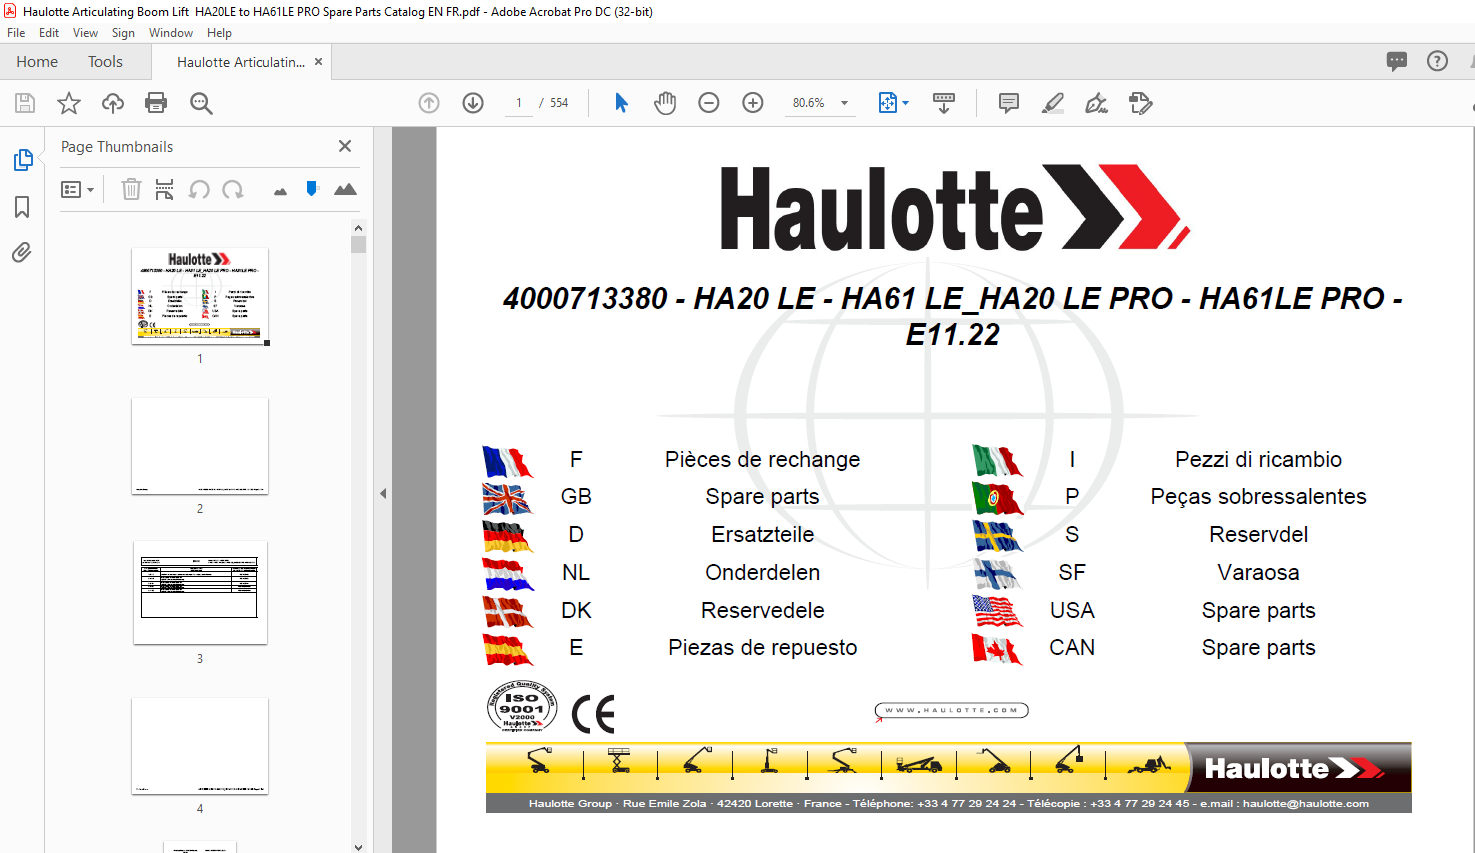
Task: Open the comments speech bubble icon
Action: tap(1397, 61)
